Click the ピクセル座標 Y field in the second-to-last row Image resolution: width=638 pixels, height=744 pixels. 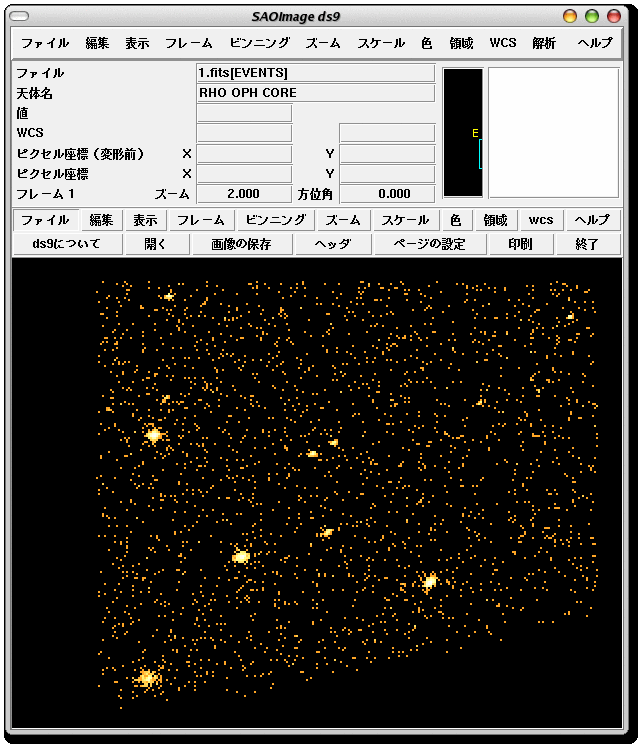tap(387, 174)
